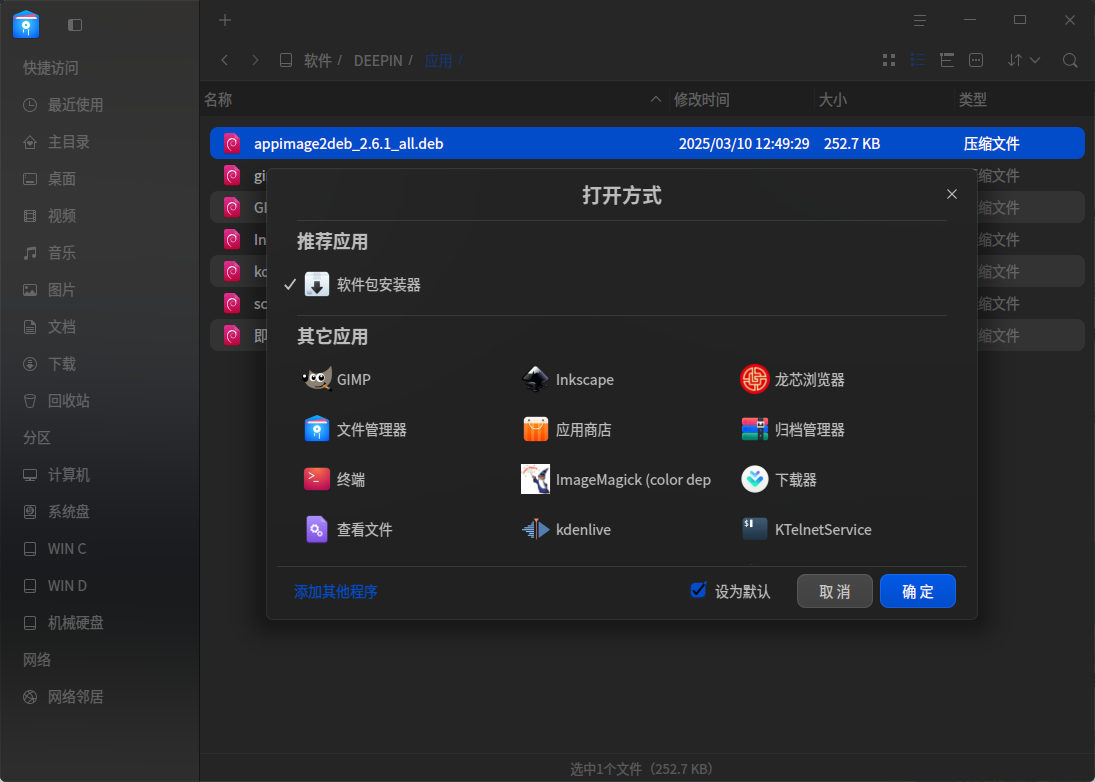Viewport: 1095px width, 782px height.
Task: Close the 打开方式 dialog
Action: pos(951,194)
